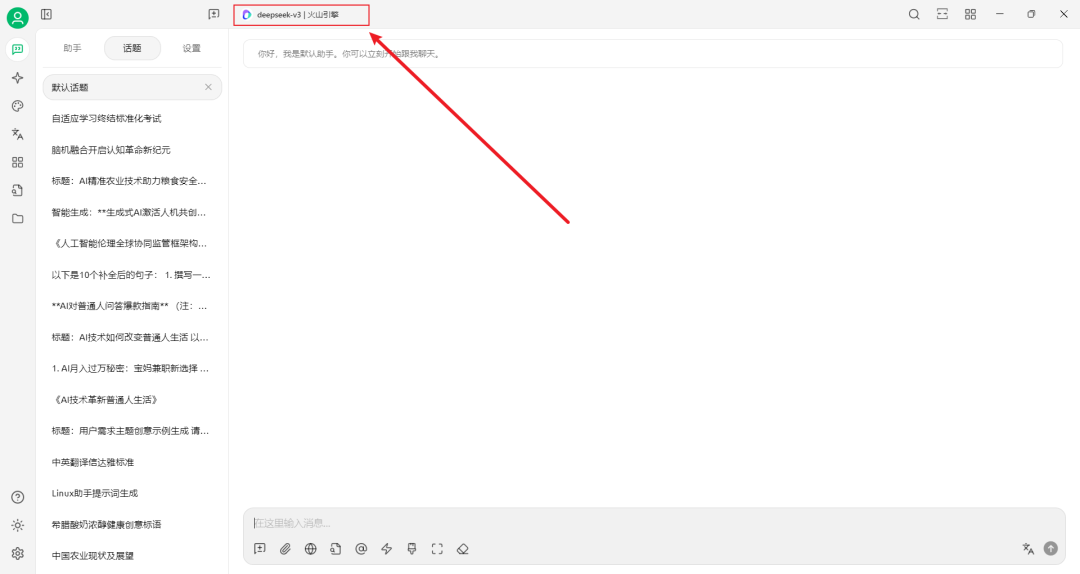Expand input box with fullscreen icon
The image size is (1080, 574).
[x=437, y=549]
